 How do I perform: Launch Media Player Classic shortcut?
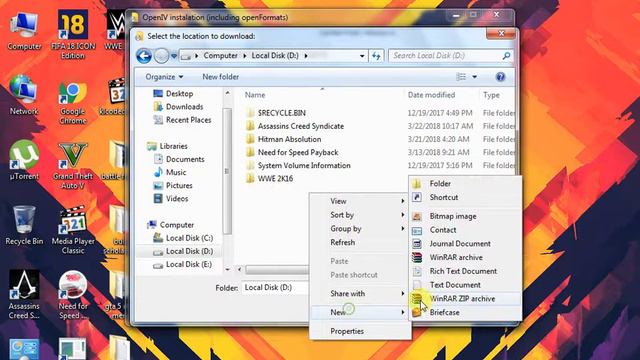[x=73, y=230]
